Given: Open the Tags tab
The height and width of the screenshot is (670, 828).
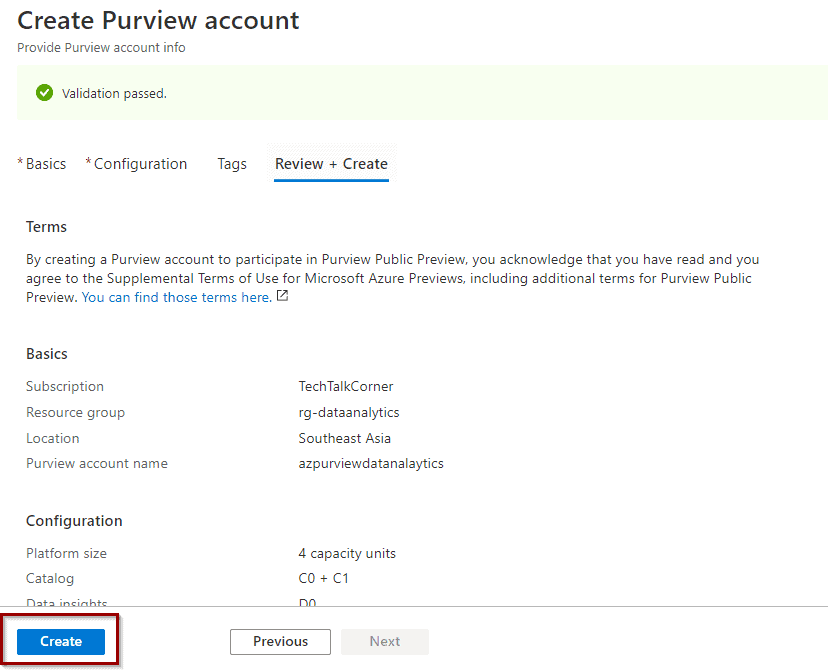Looking at the screenshot, I should tap(232, 164).
